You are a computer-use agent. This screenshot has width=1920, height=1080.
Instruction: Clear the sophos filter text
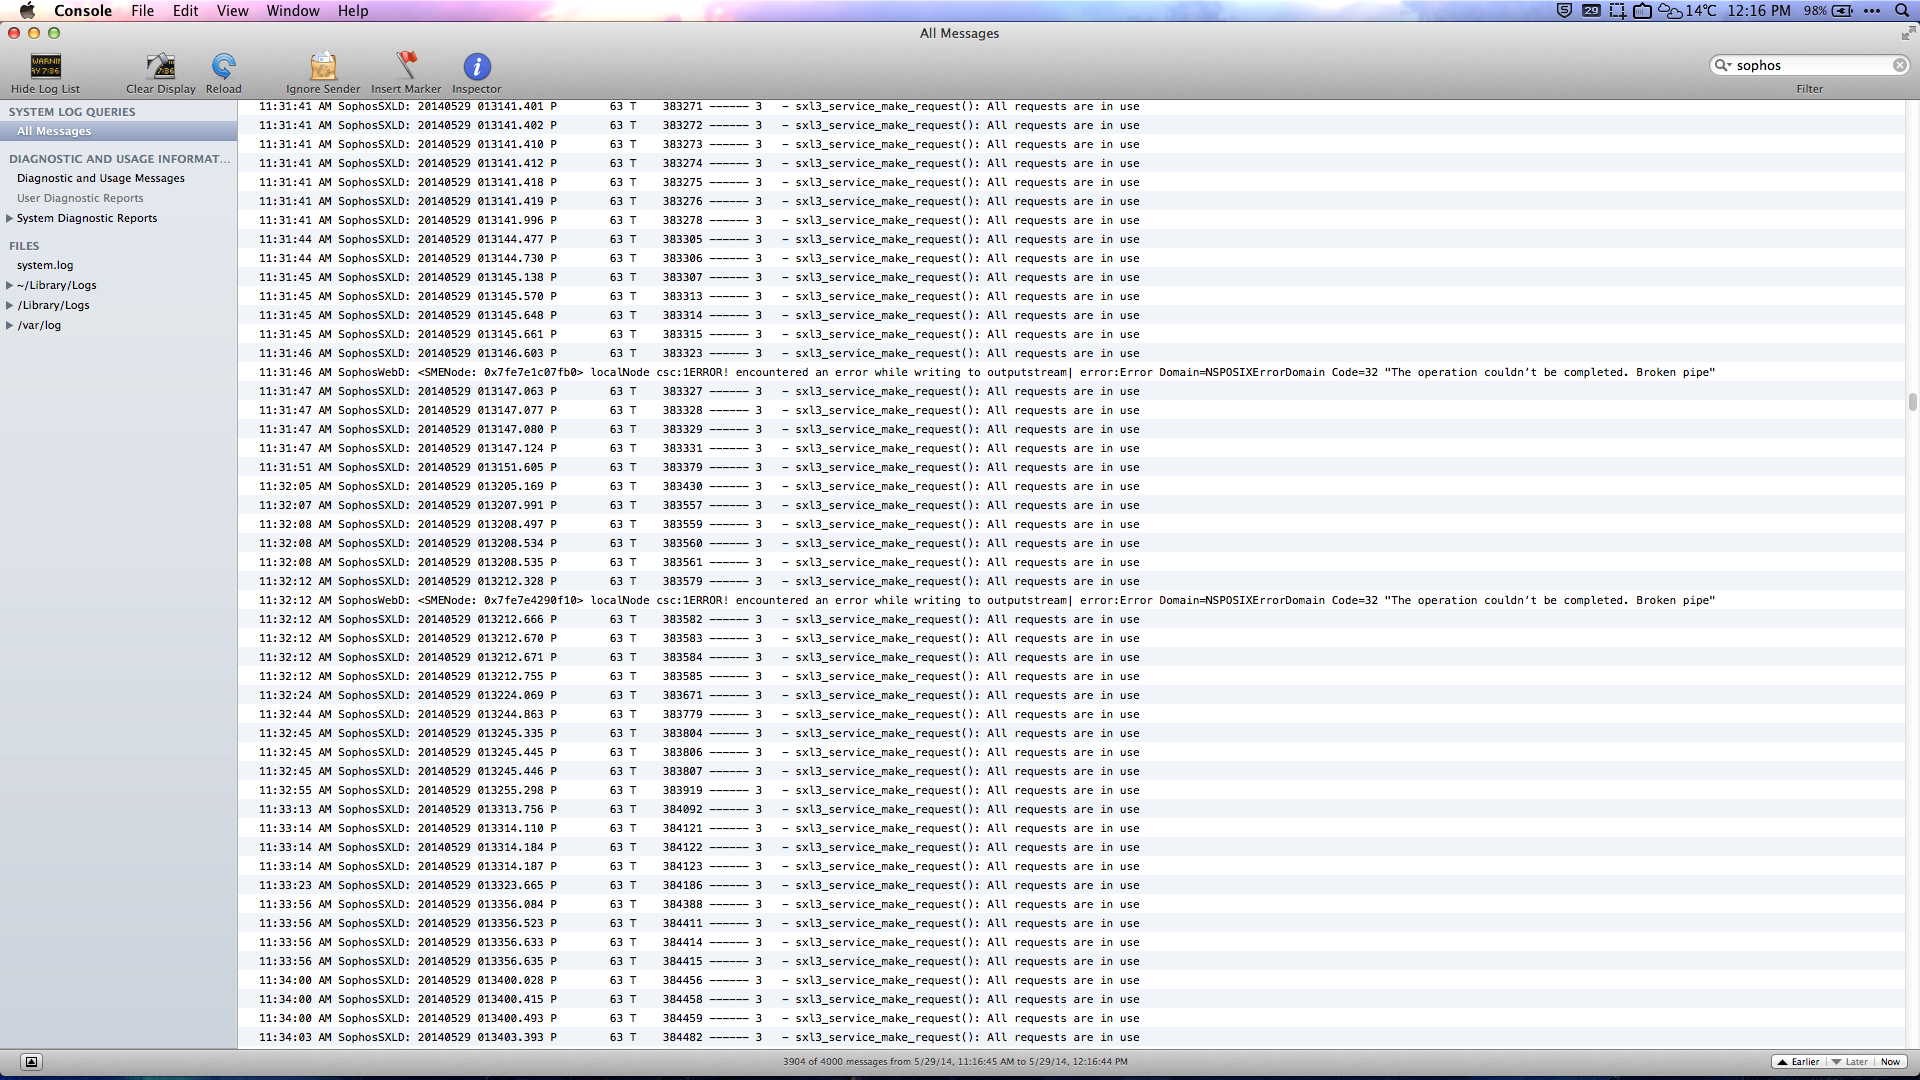point(1899,65)
